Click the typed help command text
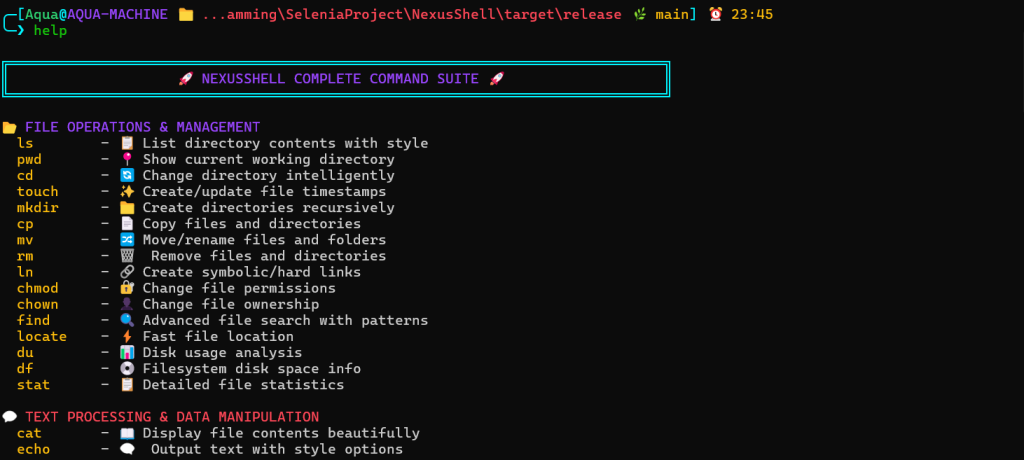This screenshot has height=460, width=1024. (50, 31)
